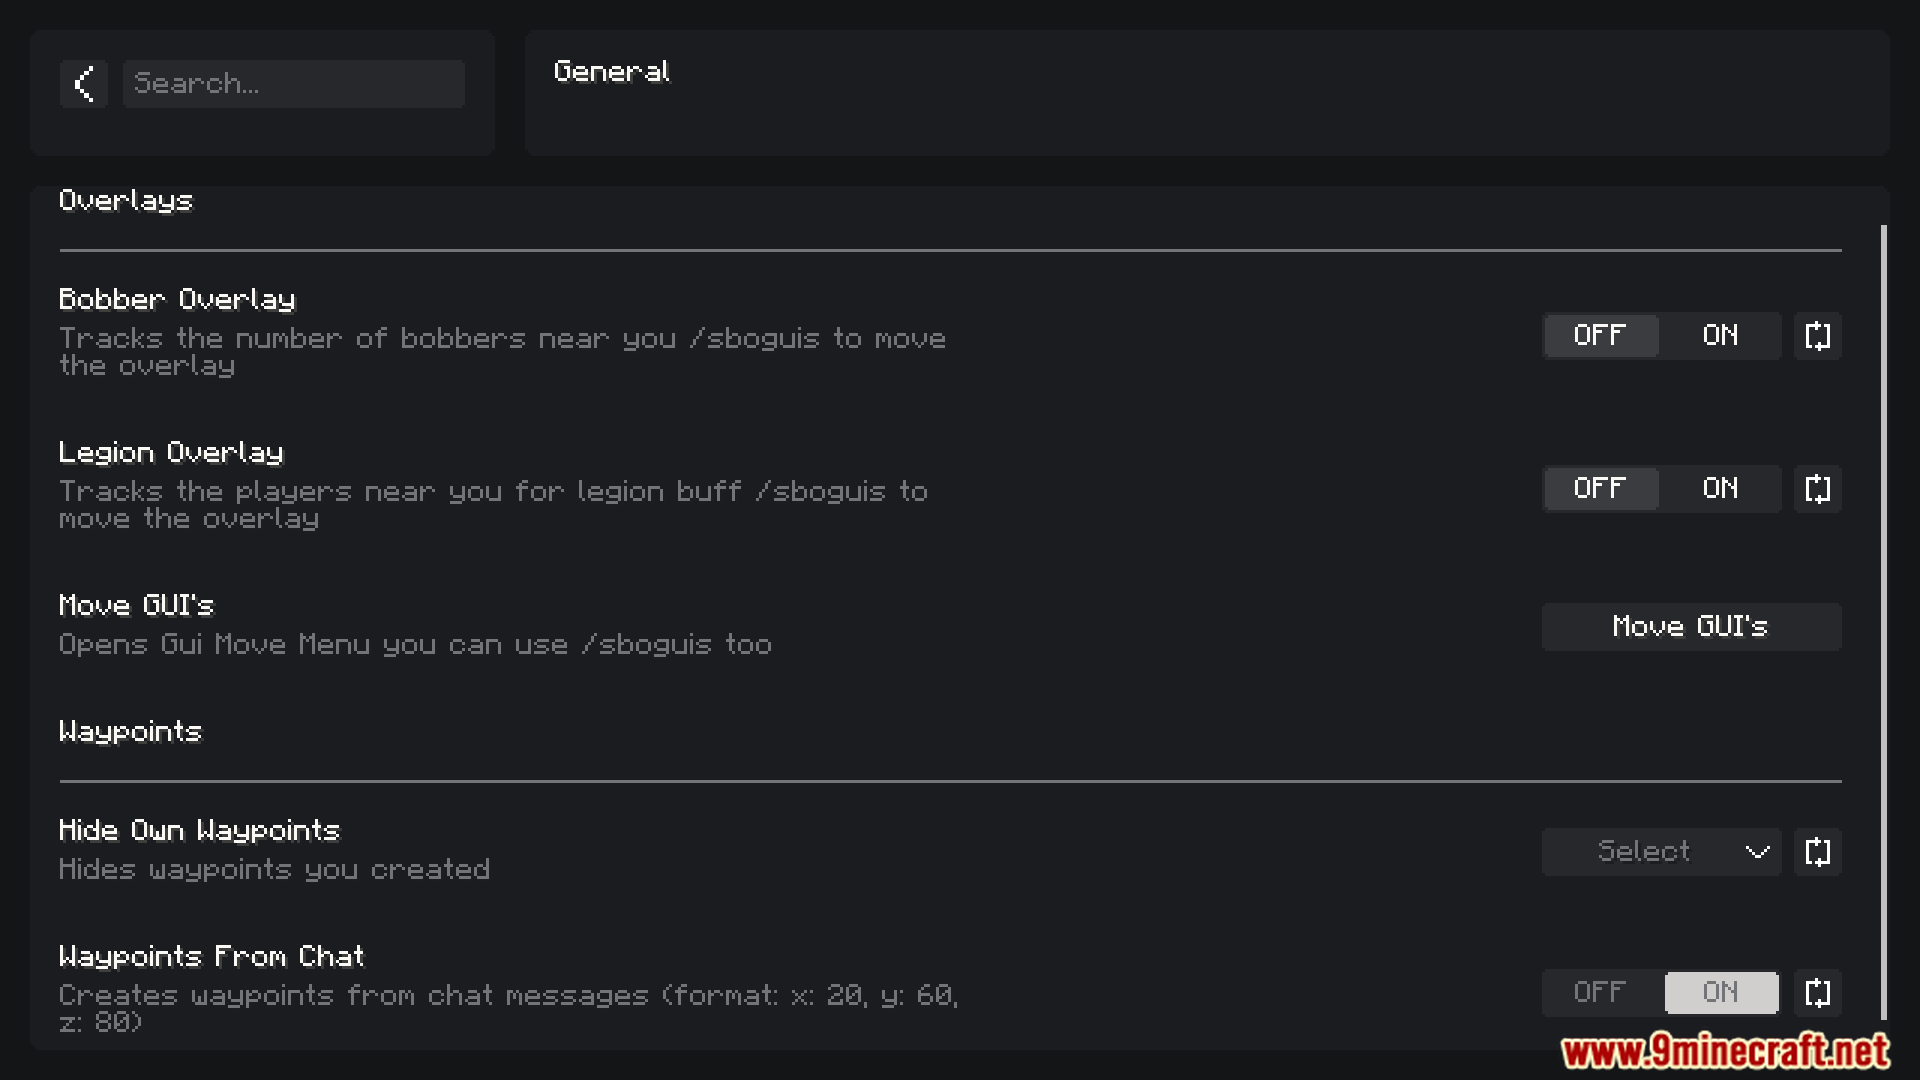Click the General category header
This screenshot has height=1080, width=1920.
612,72
